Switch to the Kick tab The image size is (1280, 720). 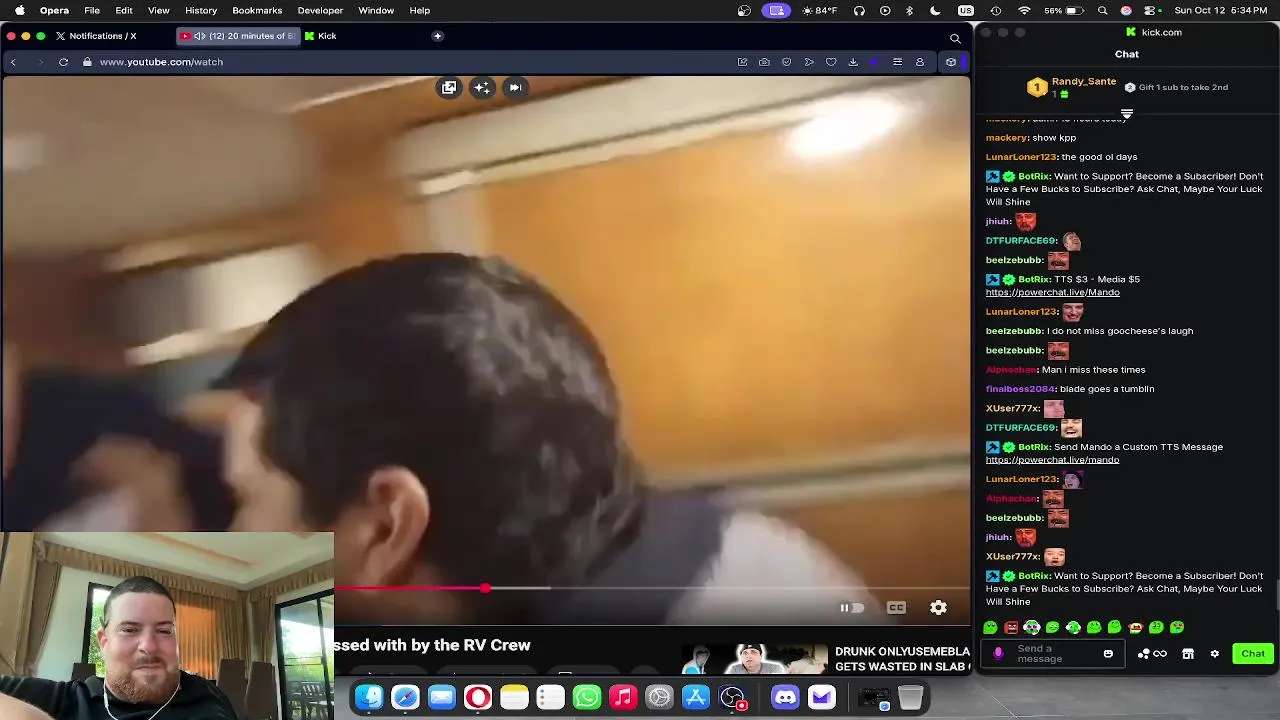[321, 36]
